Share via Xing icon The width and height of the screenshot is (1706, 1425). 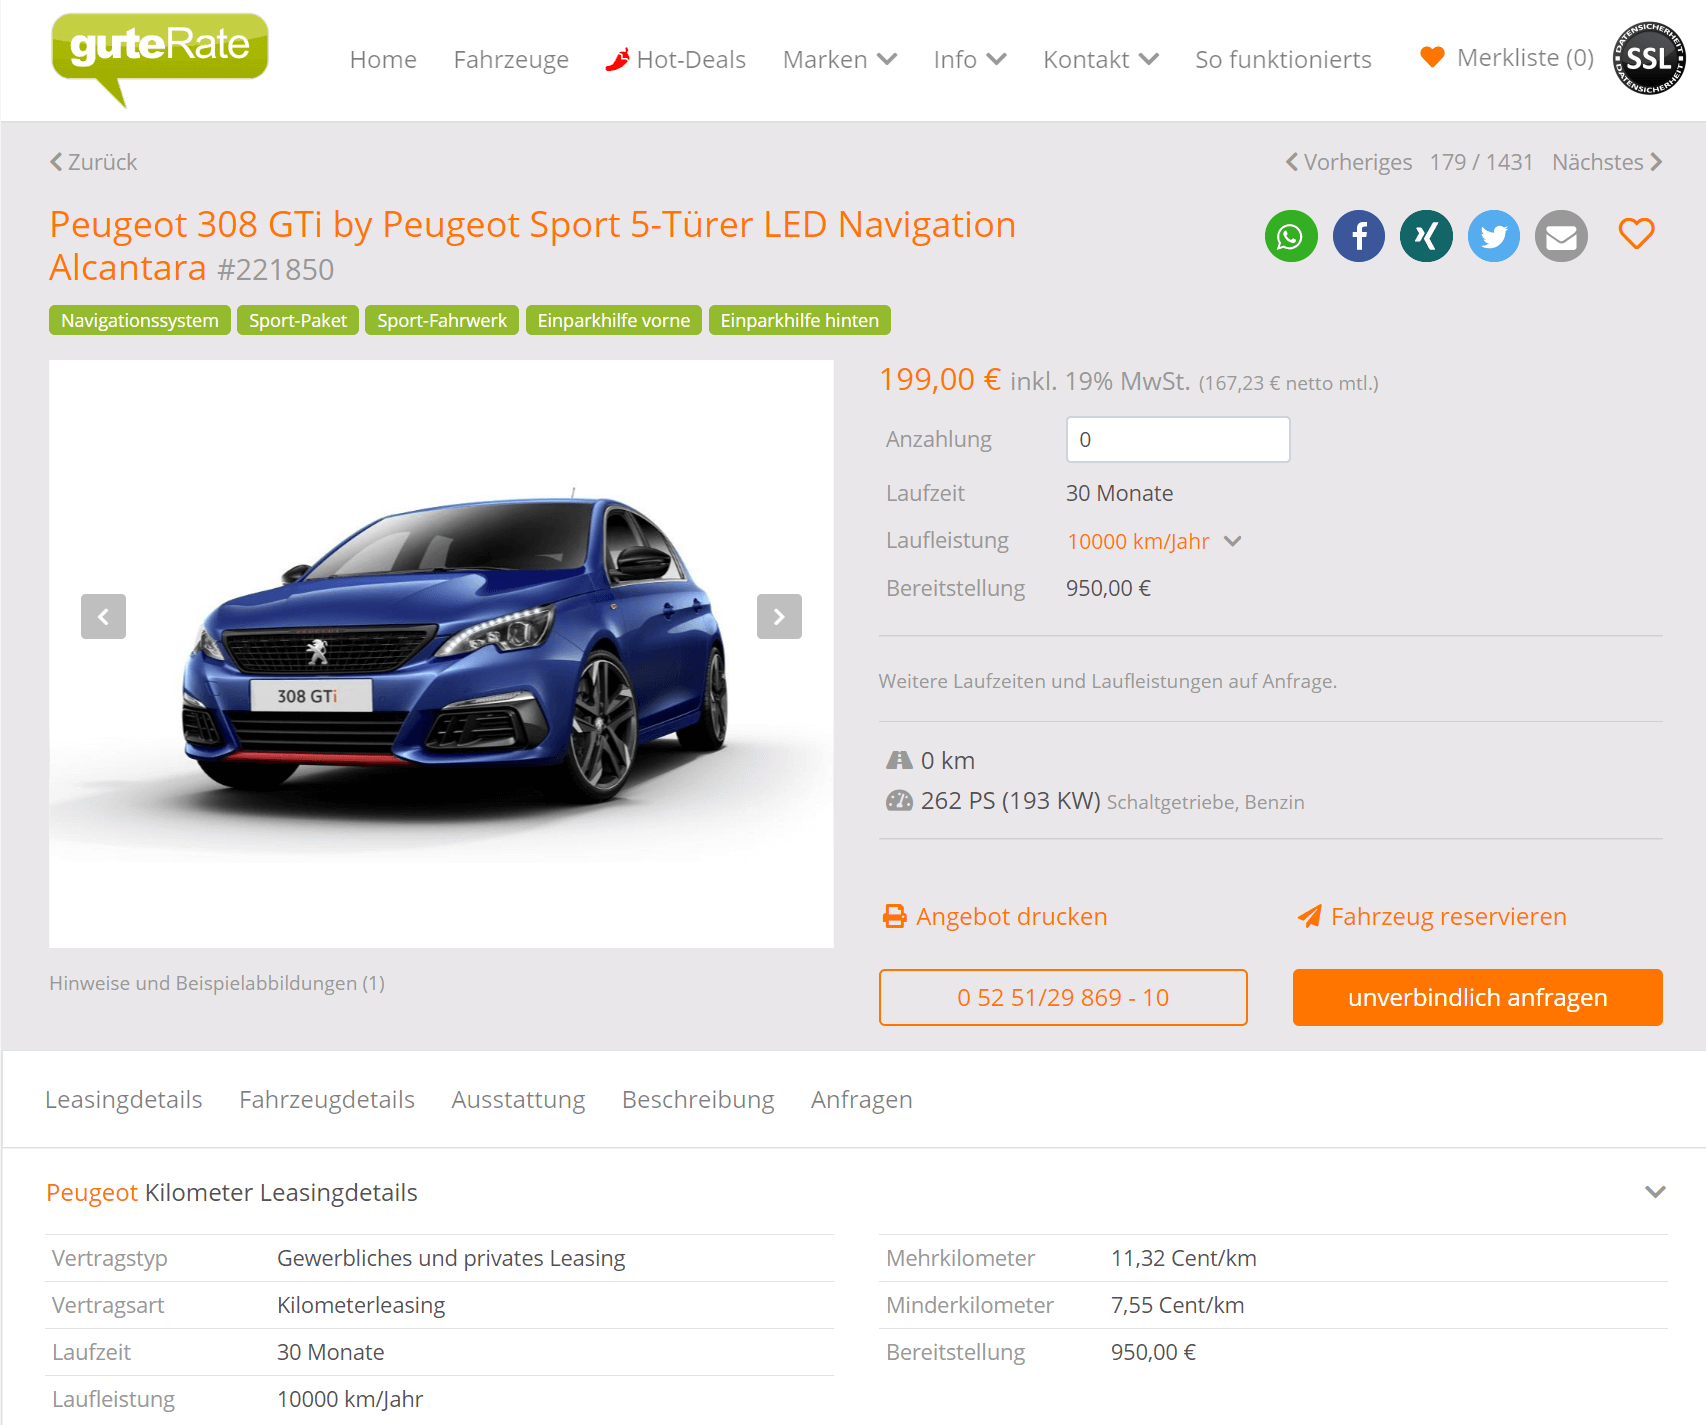(1426, 236)
